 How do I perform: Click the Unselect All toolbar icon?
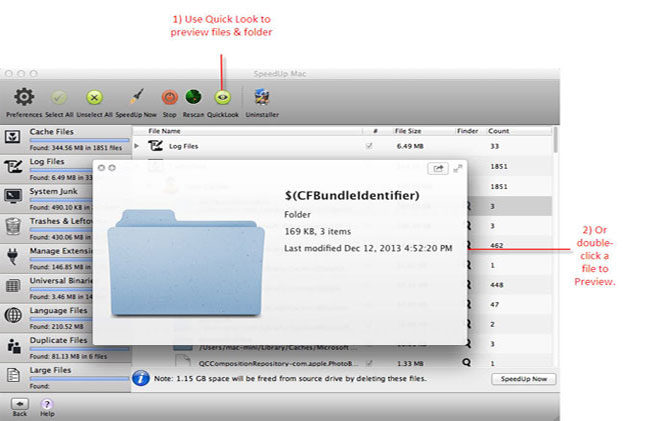tap(94, 98)
